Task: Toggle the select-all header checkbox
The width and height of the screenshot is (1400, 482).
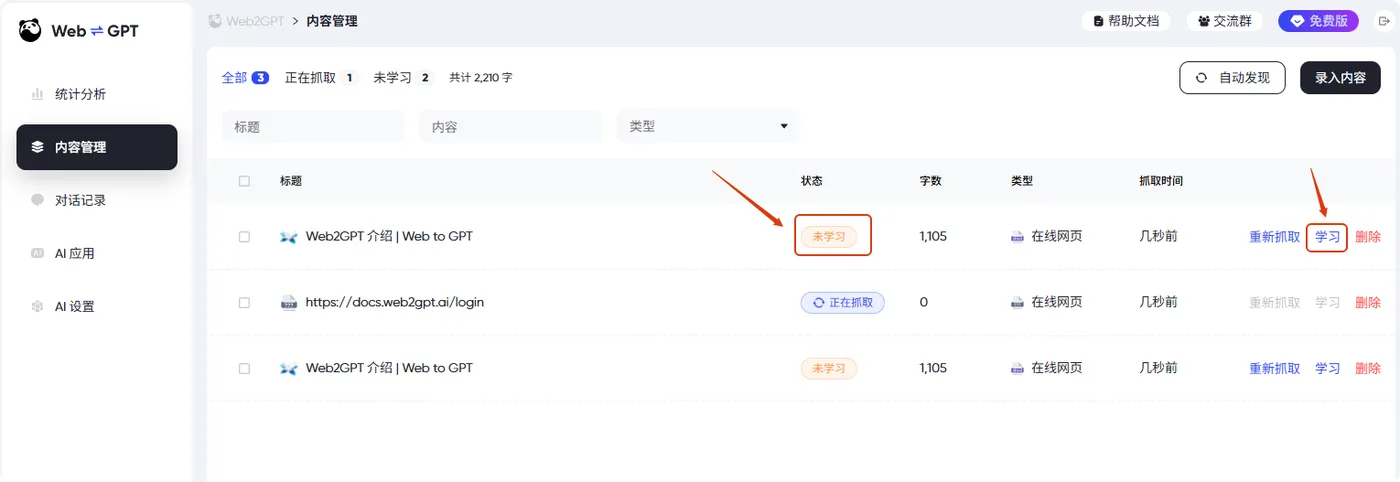Action: click(x=245, y=181)
